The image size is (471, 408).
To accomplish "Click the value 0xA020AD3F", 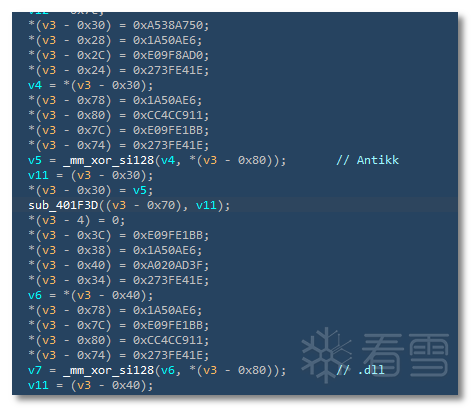I will click(168, 265).
